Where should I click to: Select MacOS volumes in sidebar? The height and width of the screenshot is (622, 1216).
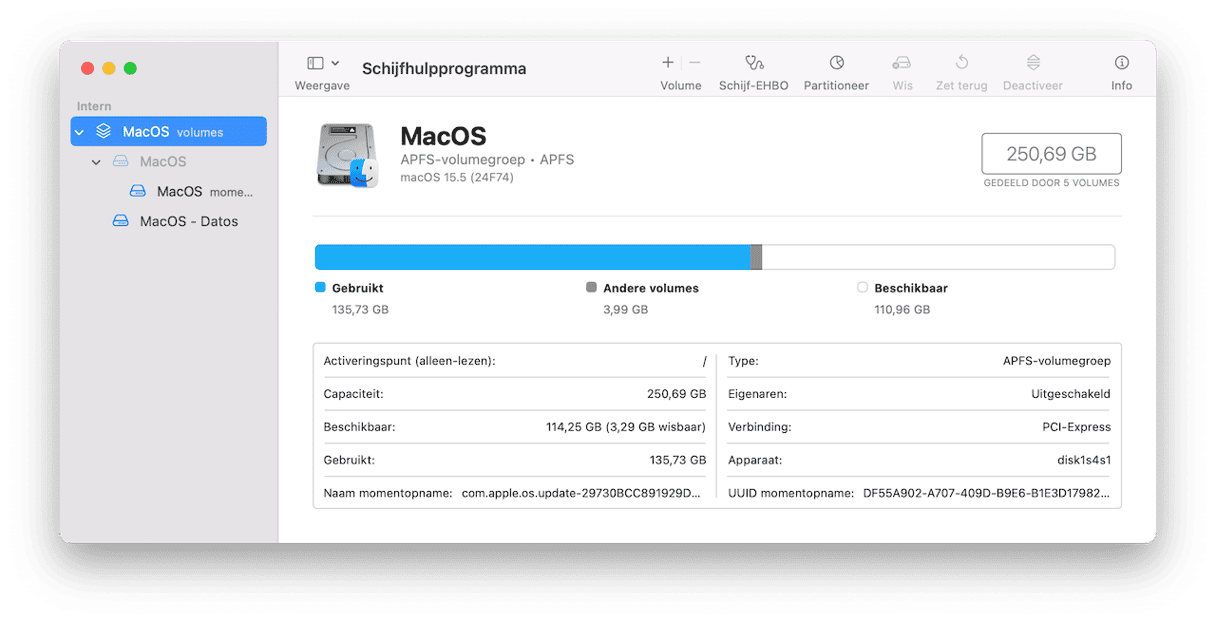tap(169, 132)
